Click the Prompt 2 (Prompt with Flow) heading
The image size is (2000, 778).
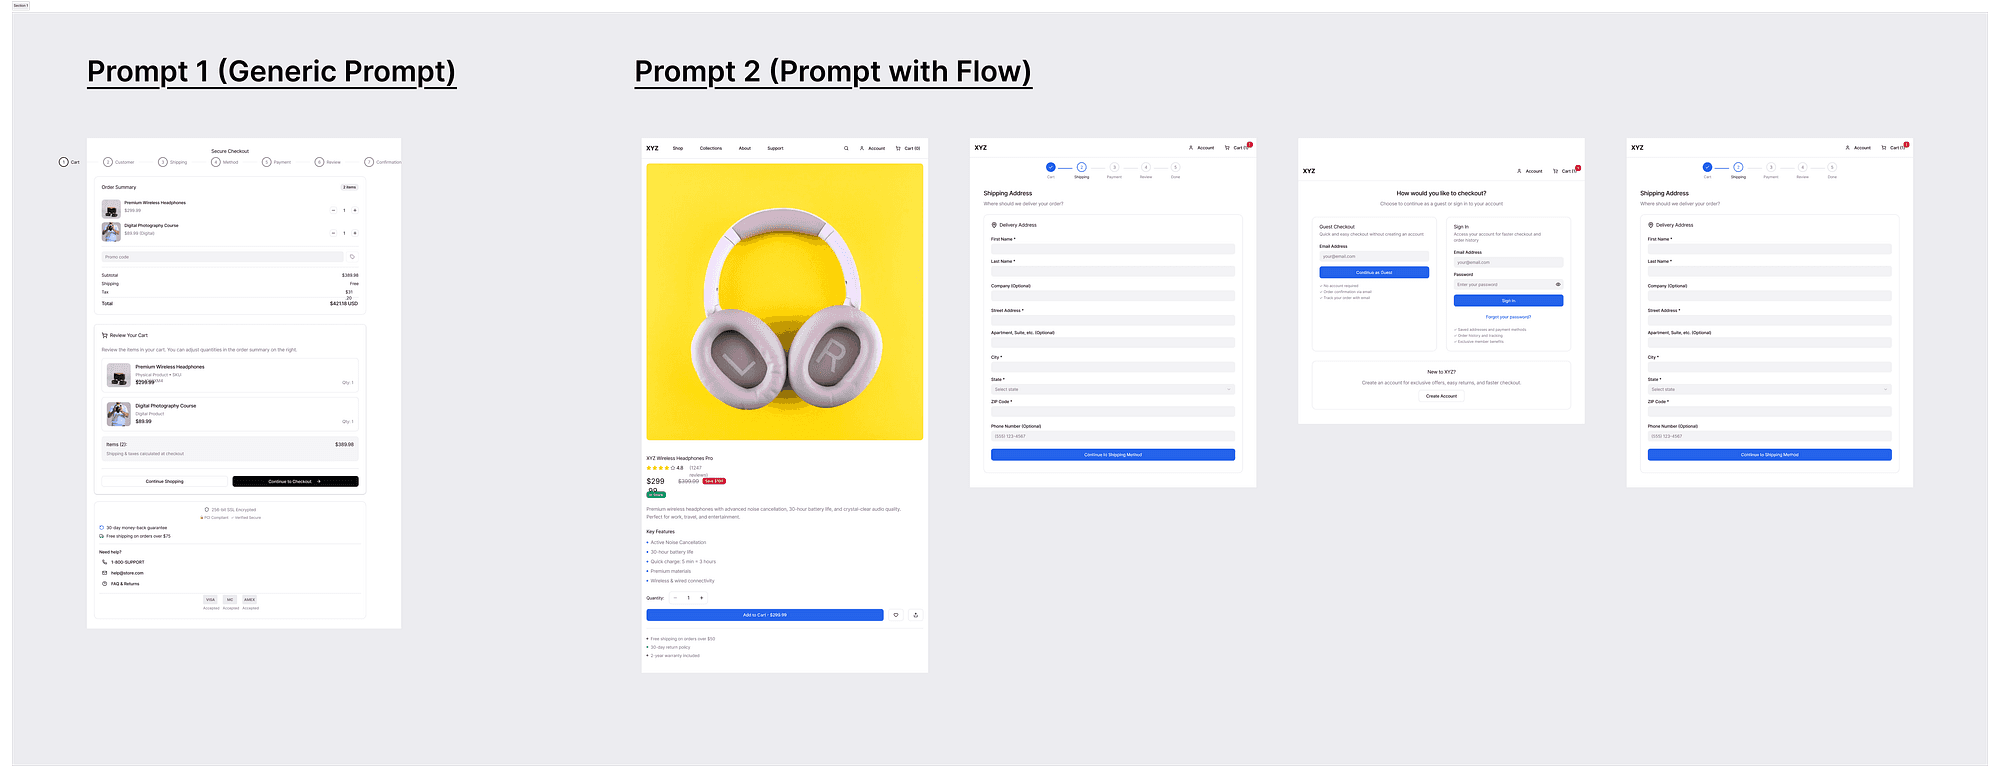tap(833, 72)
